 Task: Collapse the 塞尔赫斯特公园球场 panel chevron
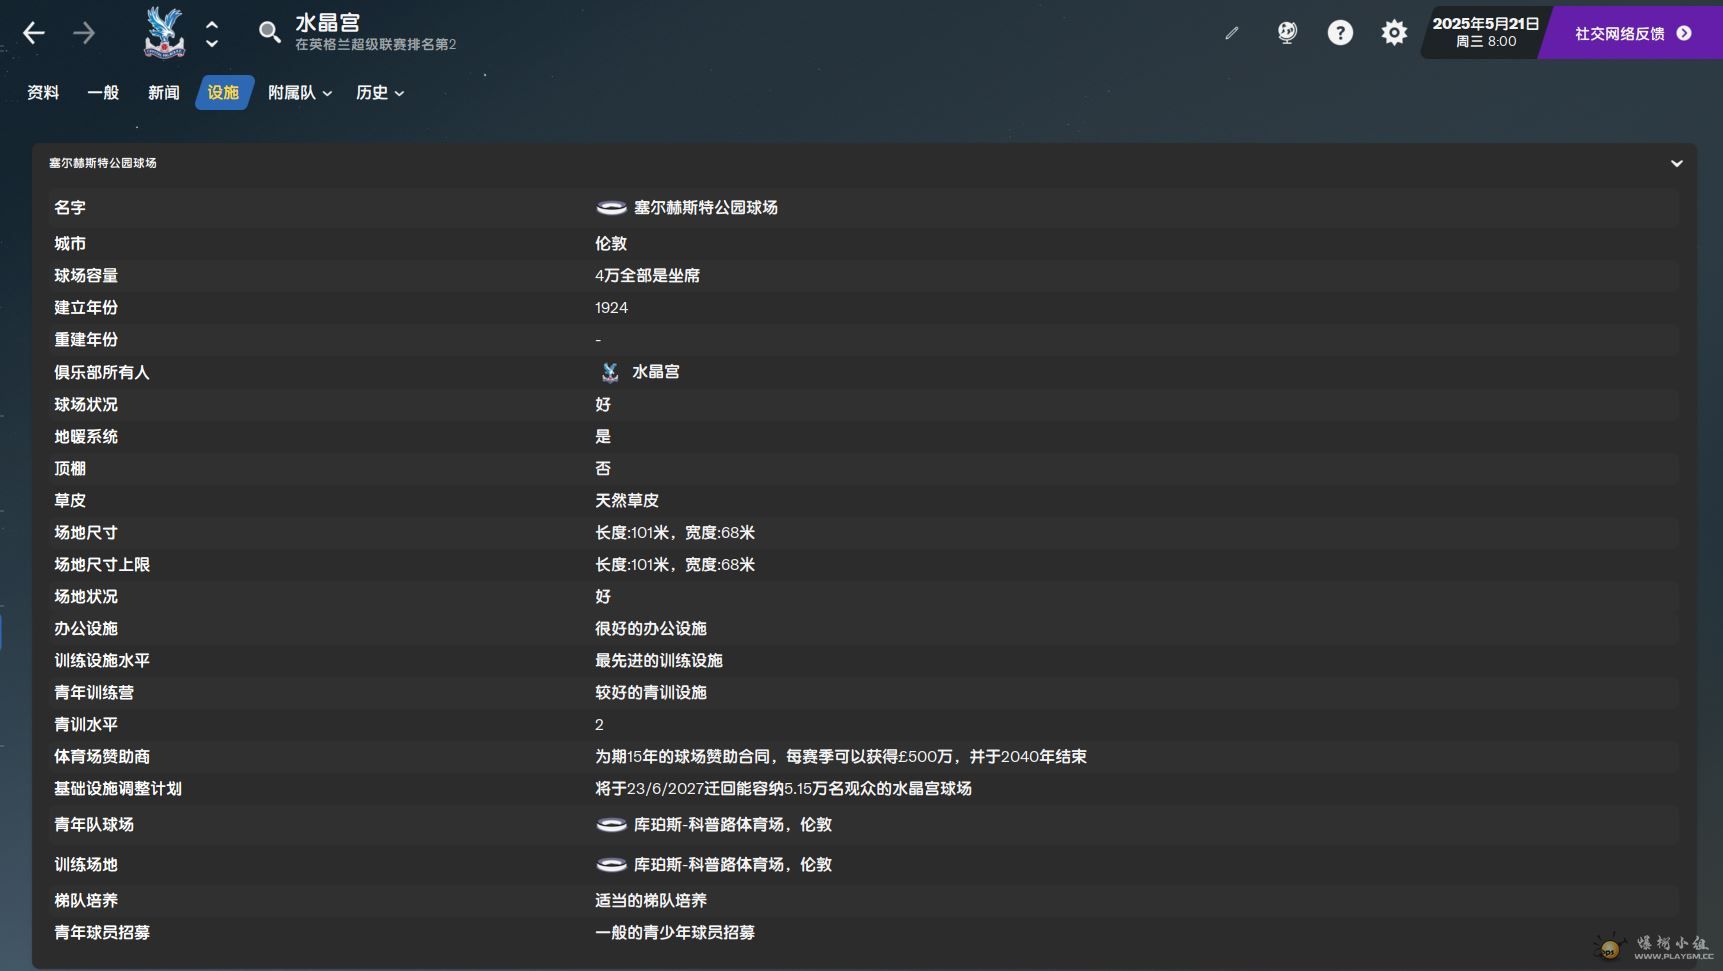pos(1677,163)
